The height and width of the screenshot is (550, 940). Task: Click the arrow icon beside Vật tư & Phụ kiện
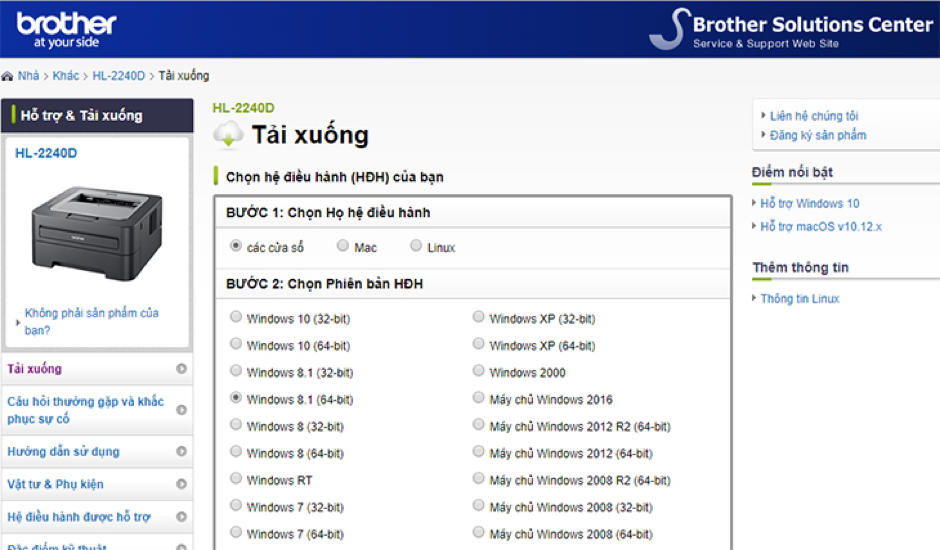(181, 484)
